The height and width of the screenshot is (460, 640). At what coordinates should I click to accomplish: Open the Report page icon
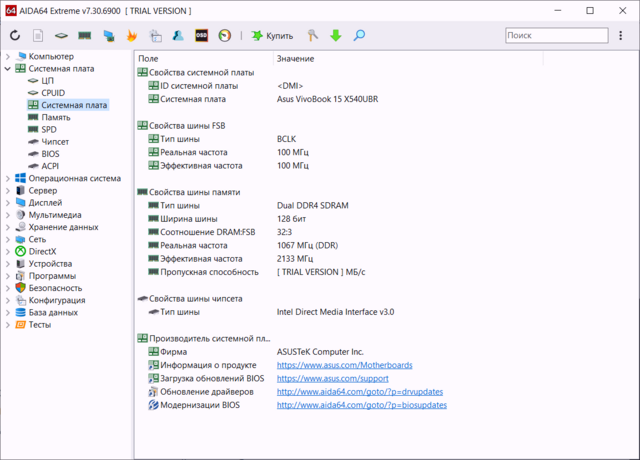click(38, 35)
